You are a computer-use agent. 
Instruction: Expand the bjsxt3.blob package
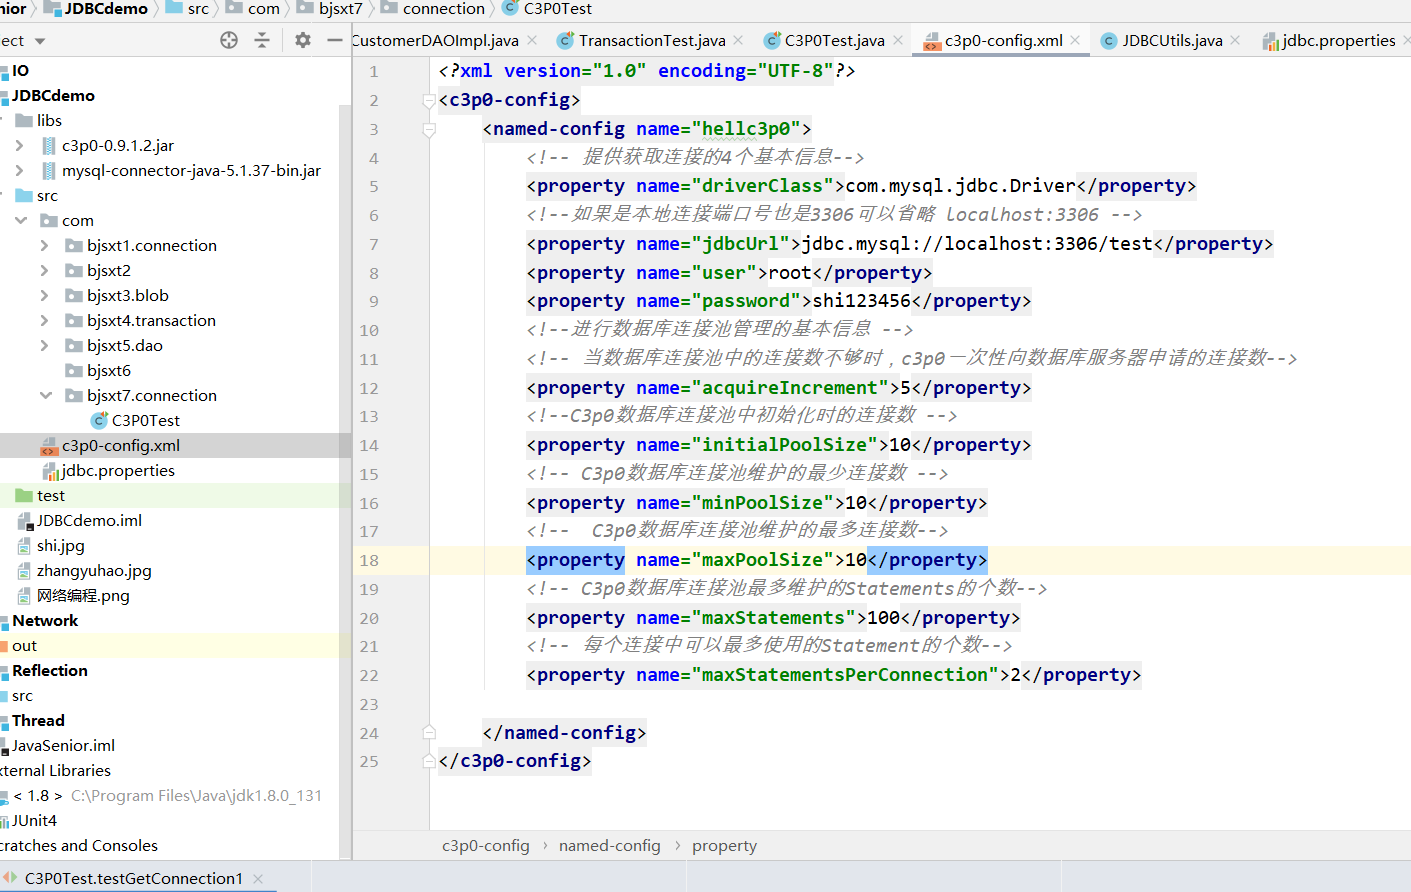point(44,295)
